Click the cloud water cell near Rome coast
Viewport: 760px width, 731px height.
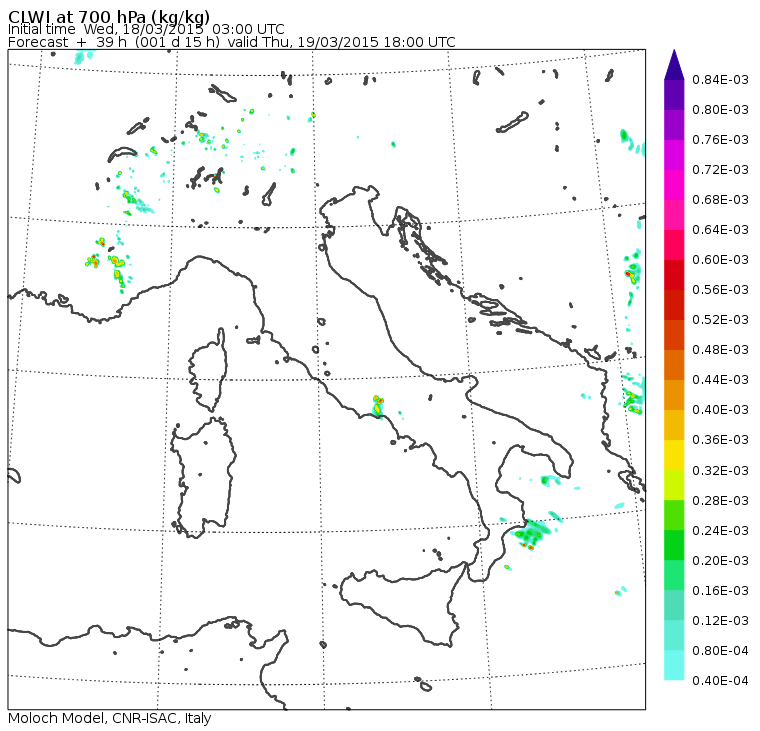[x=378, y=406]
